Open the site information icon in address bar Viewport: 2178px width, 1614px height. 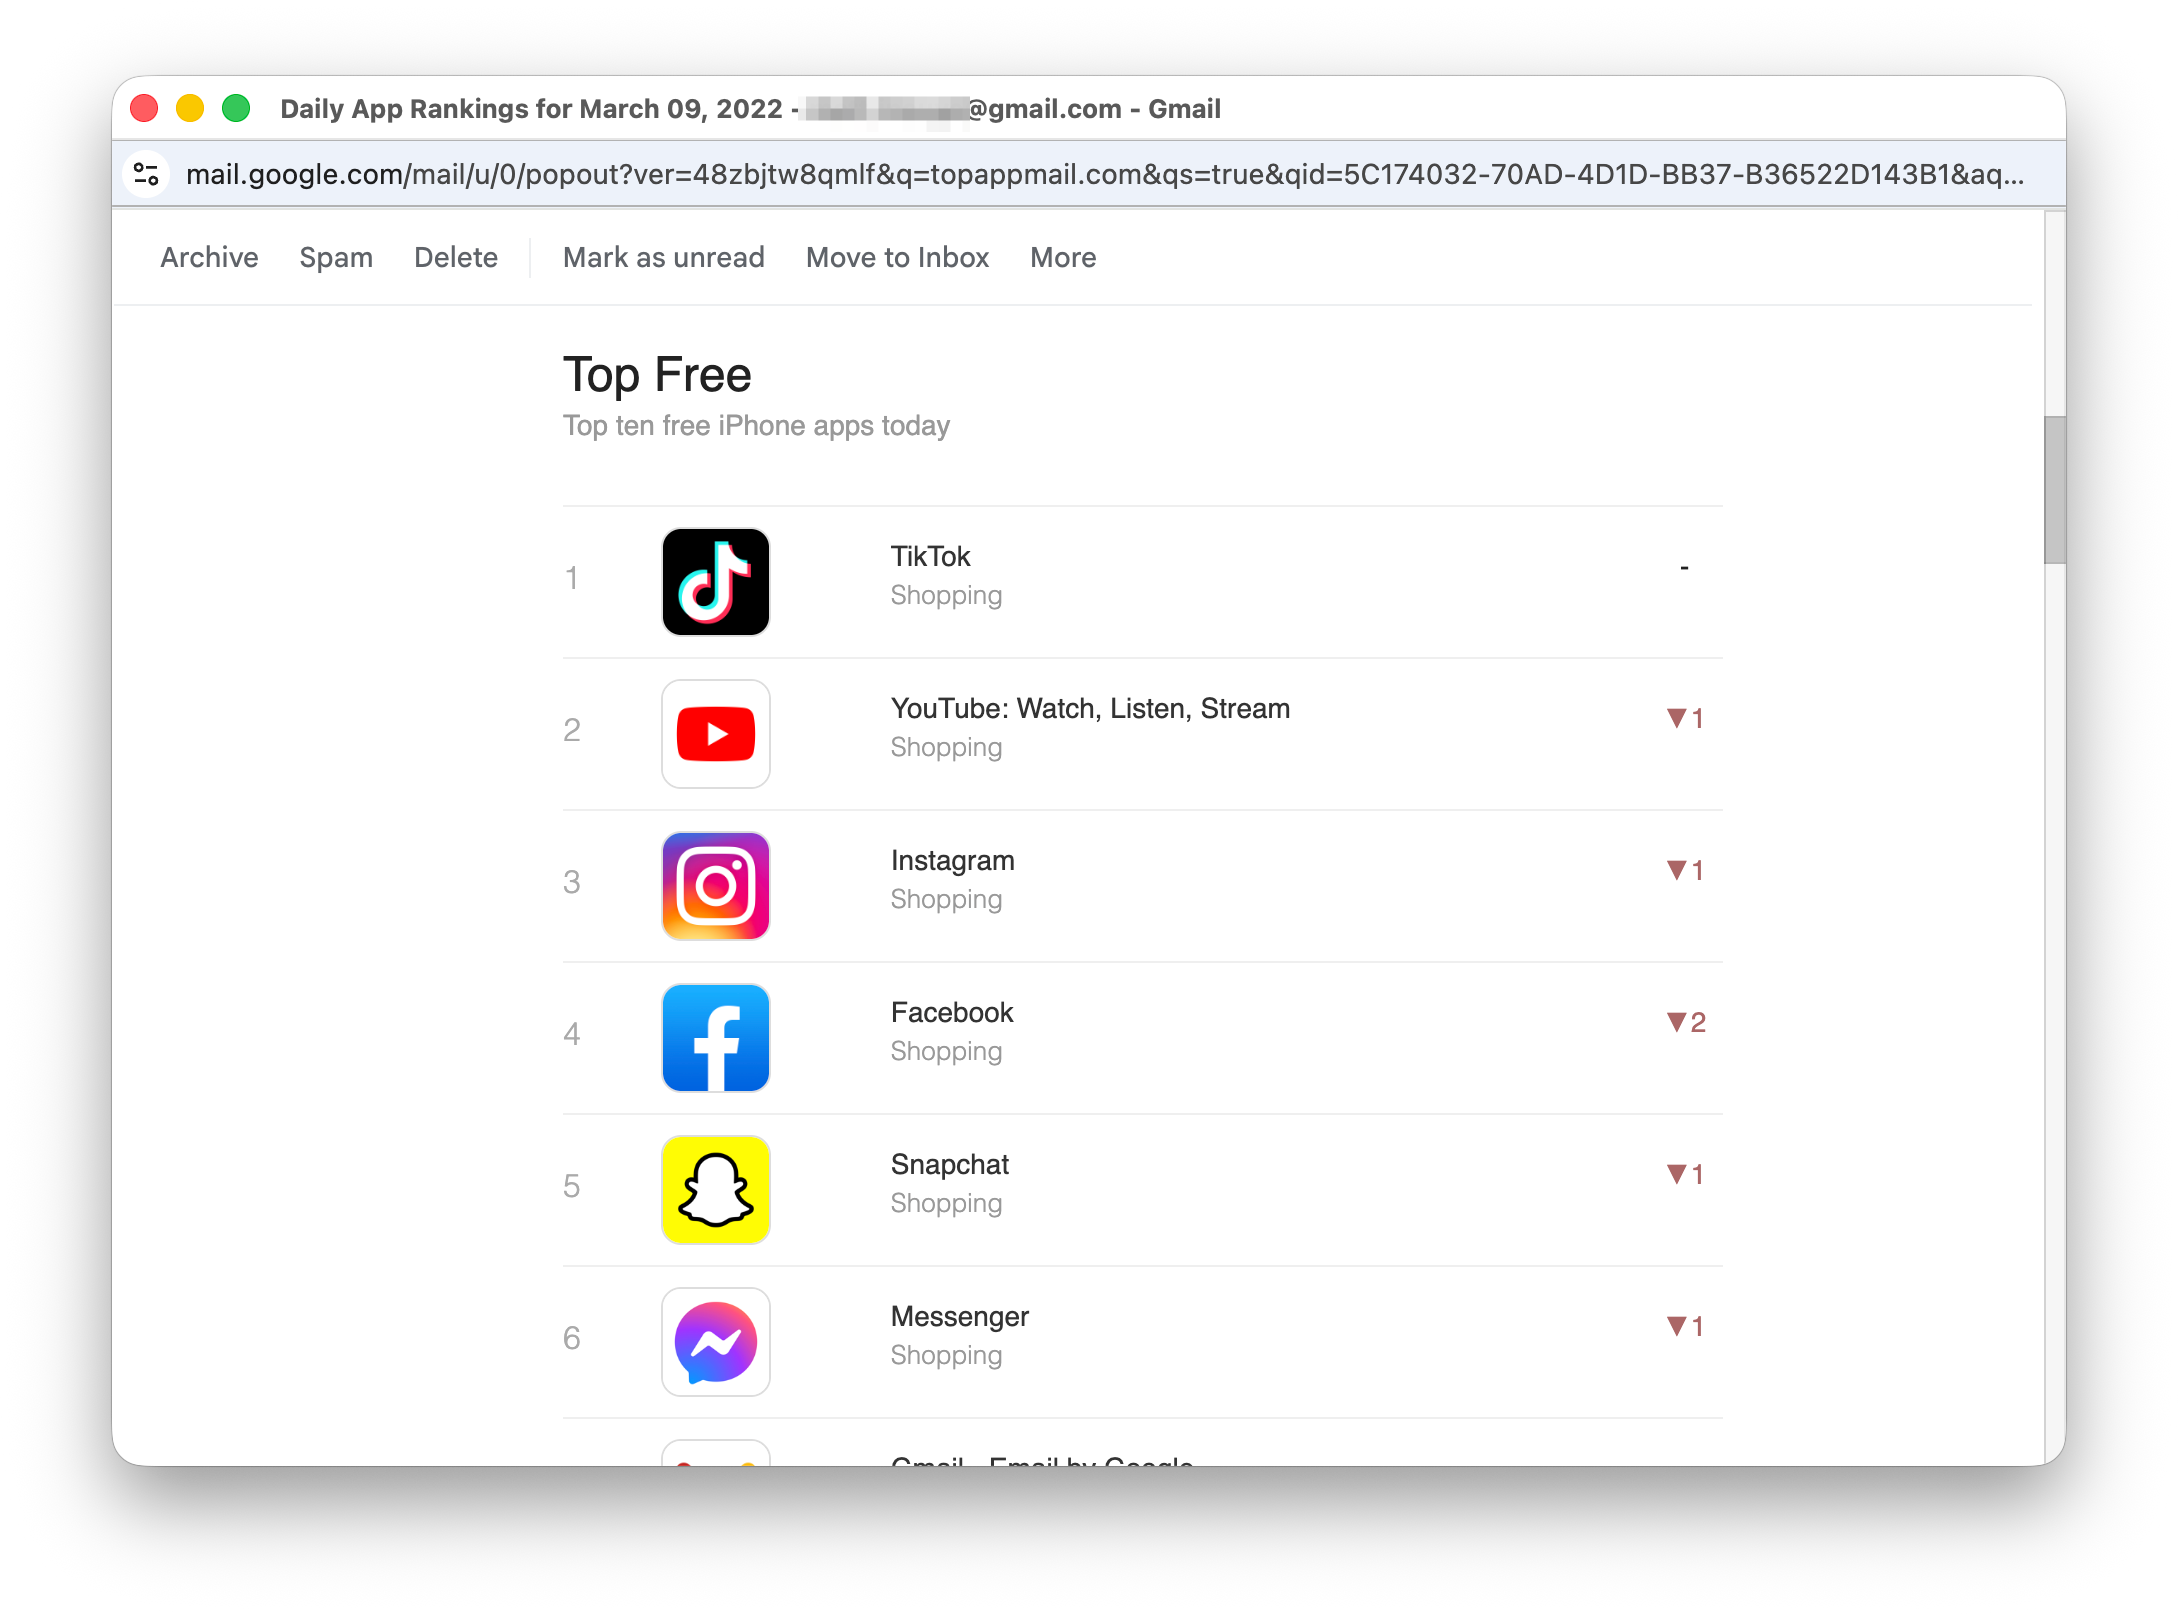[146, 174]
